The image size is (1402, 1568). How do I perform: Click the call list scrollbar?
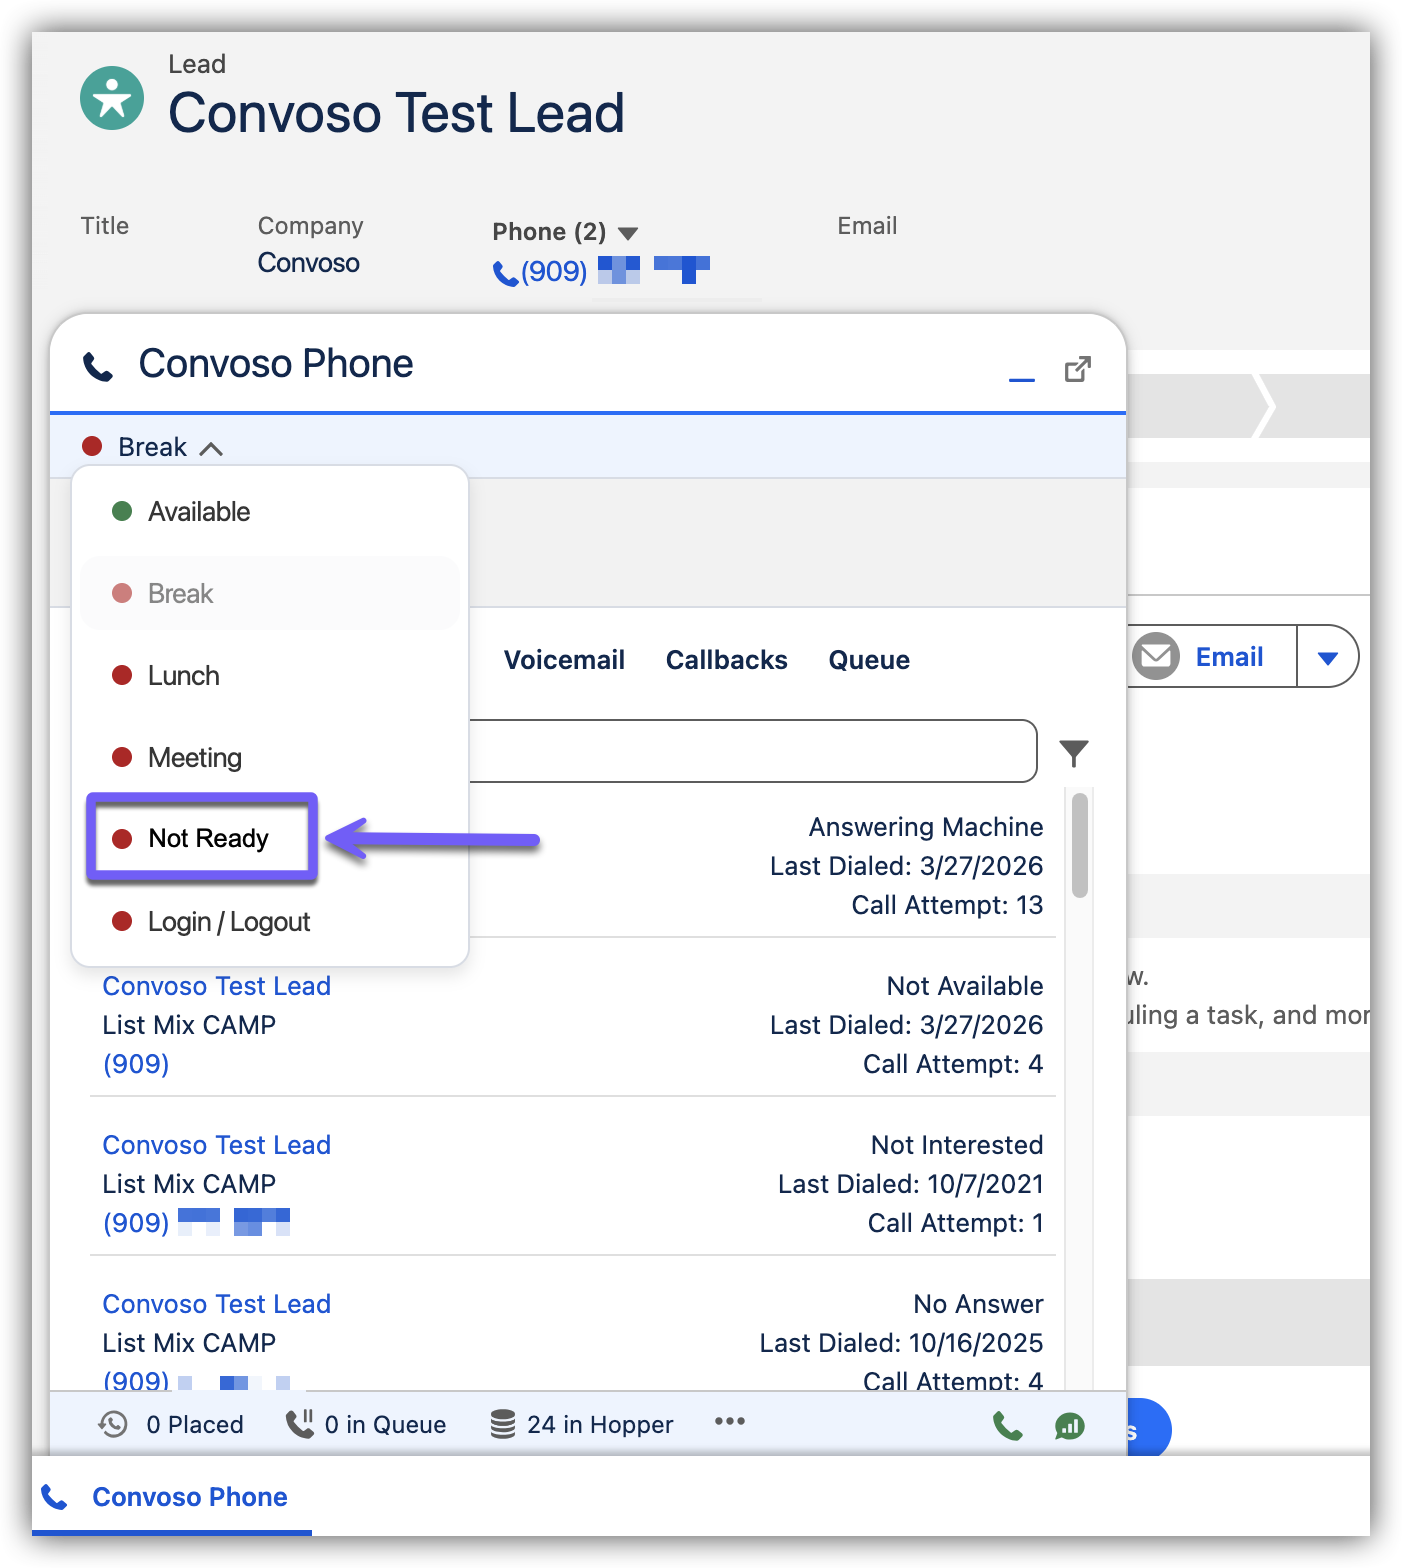coord(1079,846)
